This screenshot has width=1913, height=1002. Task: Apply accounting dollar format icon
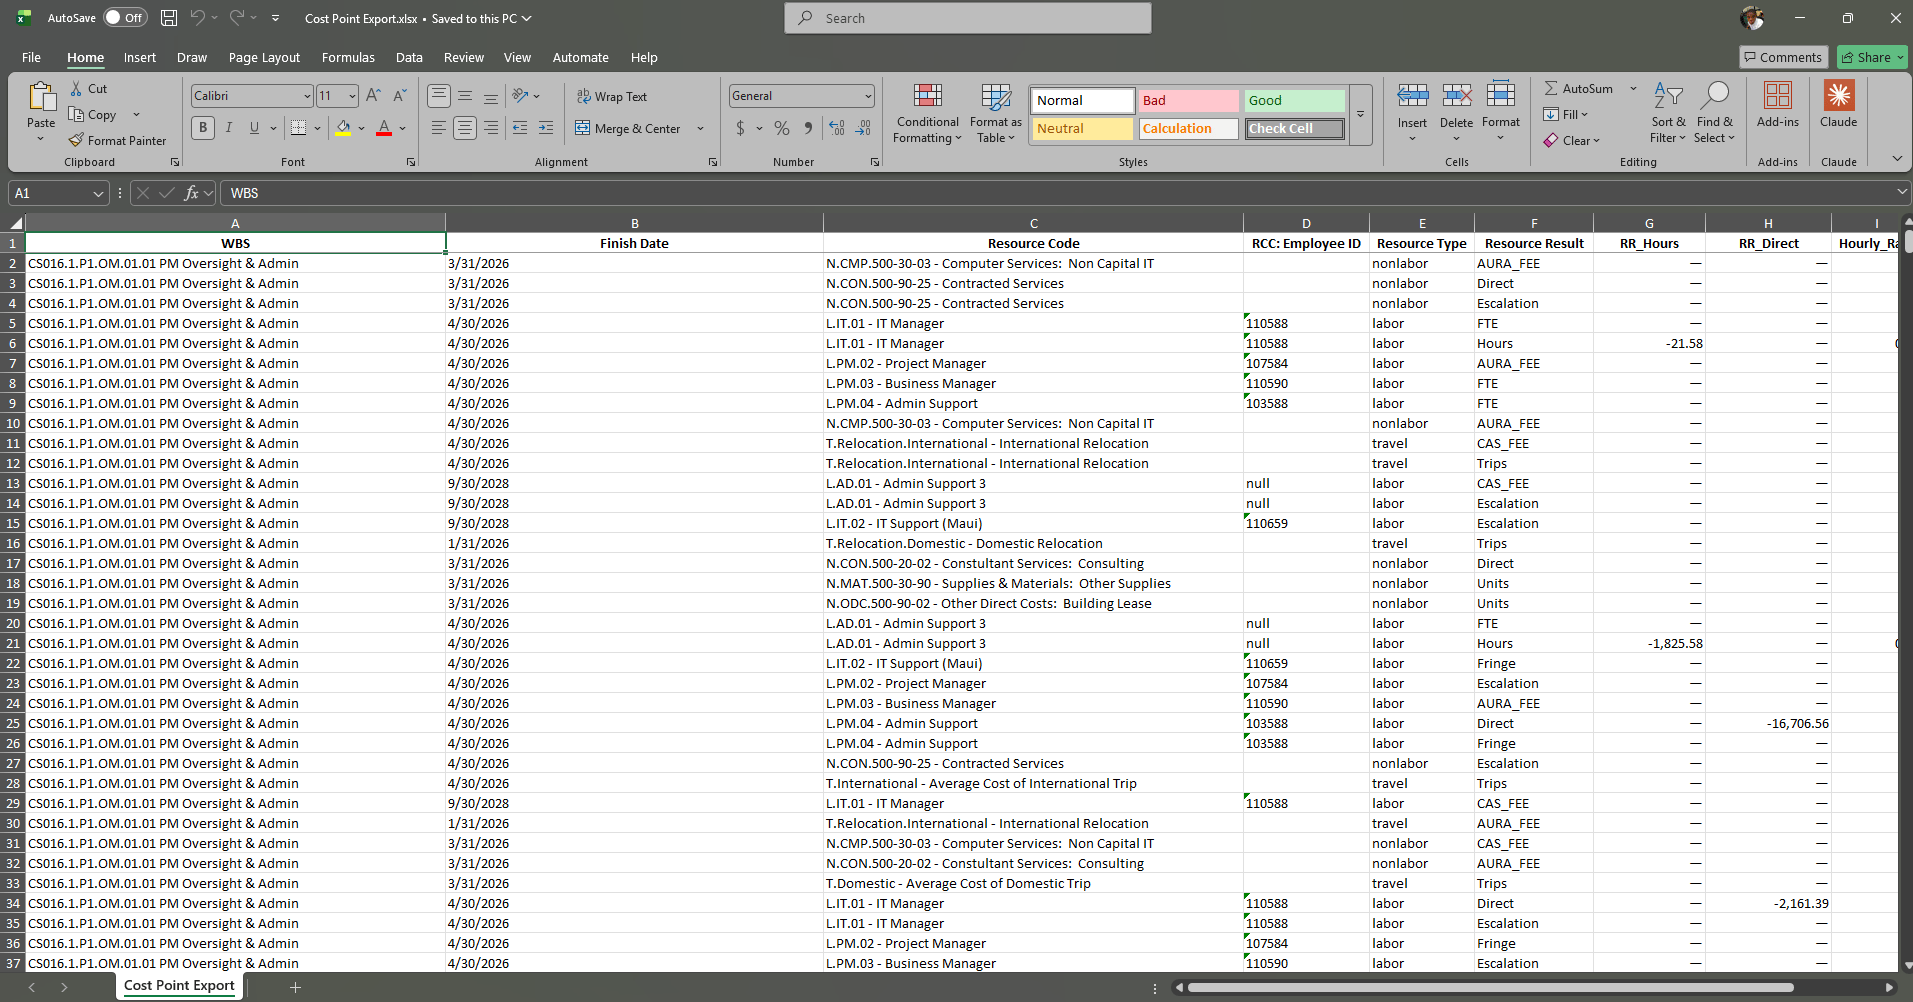point(740,128)
